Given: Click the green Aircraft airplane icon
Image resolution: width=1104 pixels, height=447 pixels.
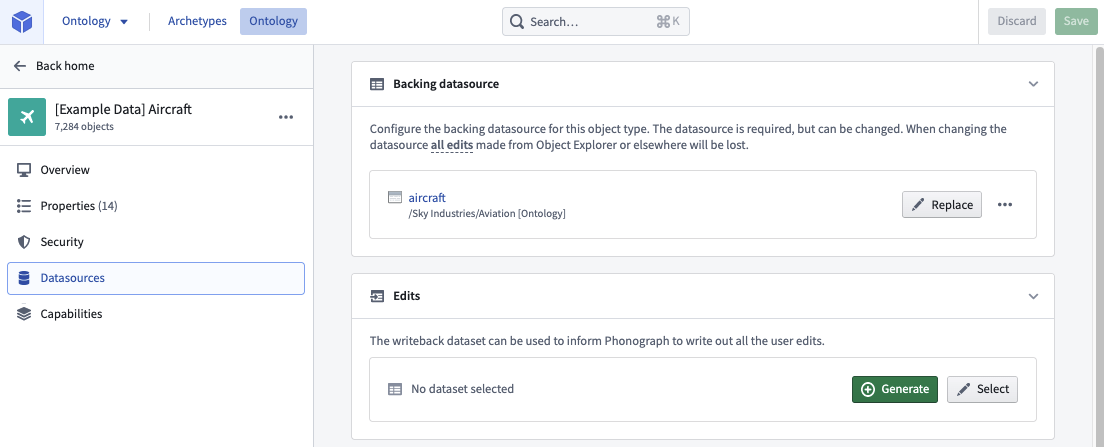Looking at the screenshot, I should [x=27, y=117].
